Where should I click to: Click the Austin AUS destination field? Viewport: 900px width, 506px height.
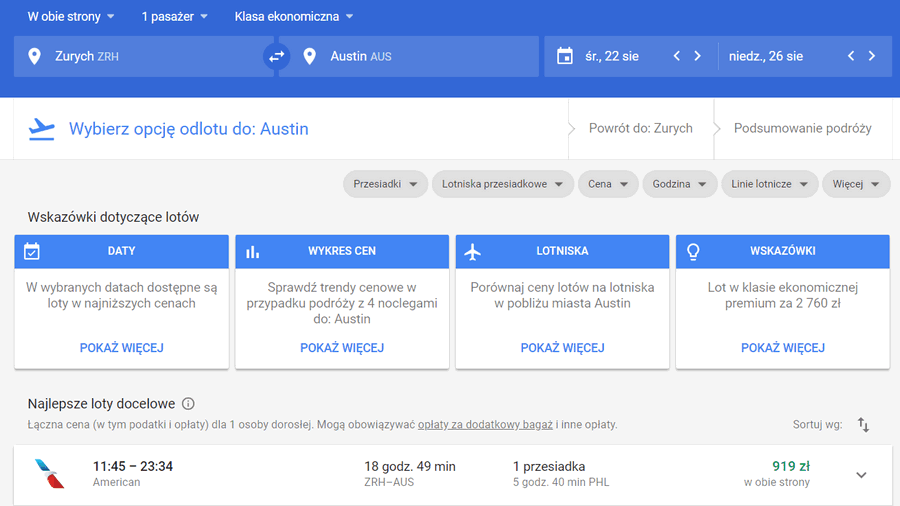(409, 56)
